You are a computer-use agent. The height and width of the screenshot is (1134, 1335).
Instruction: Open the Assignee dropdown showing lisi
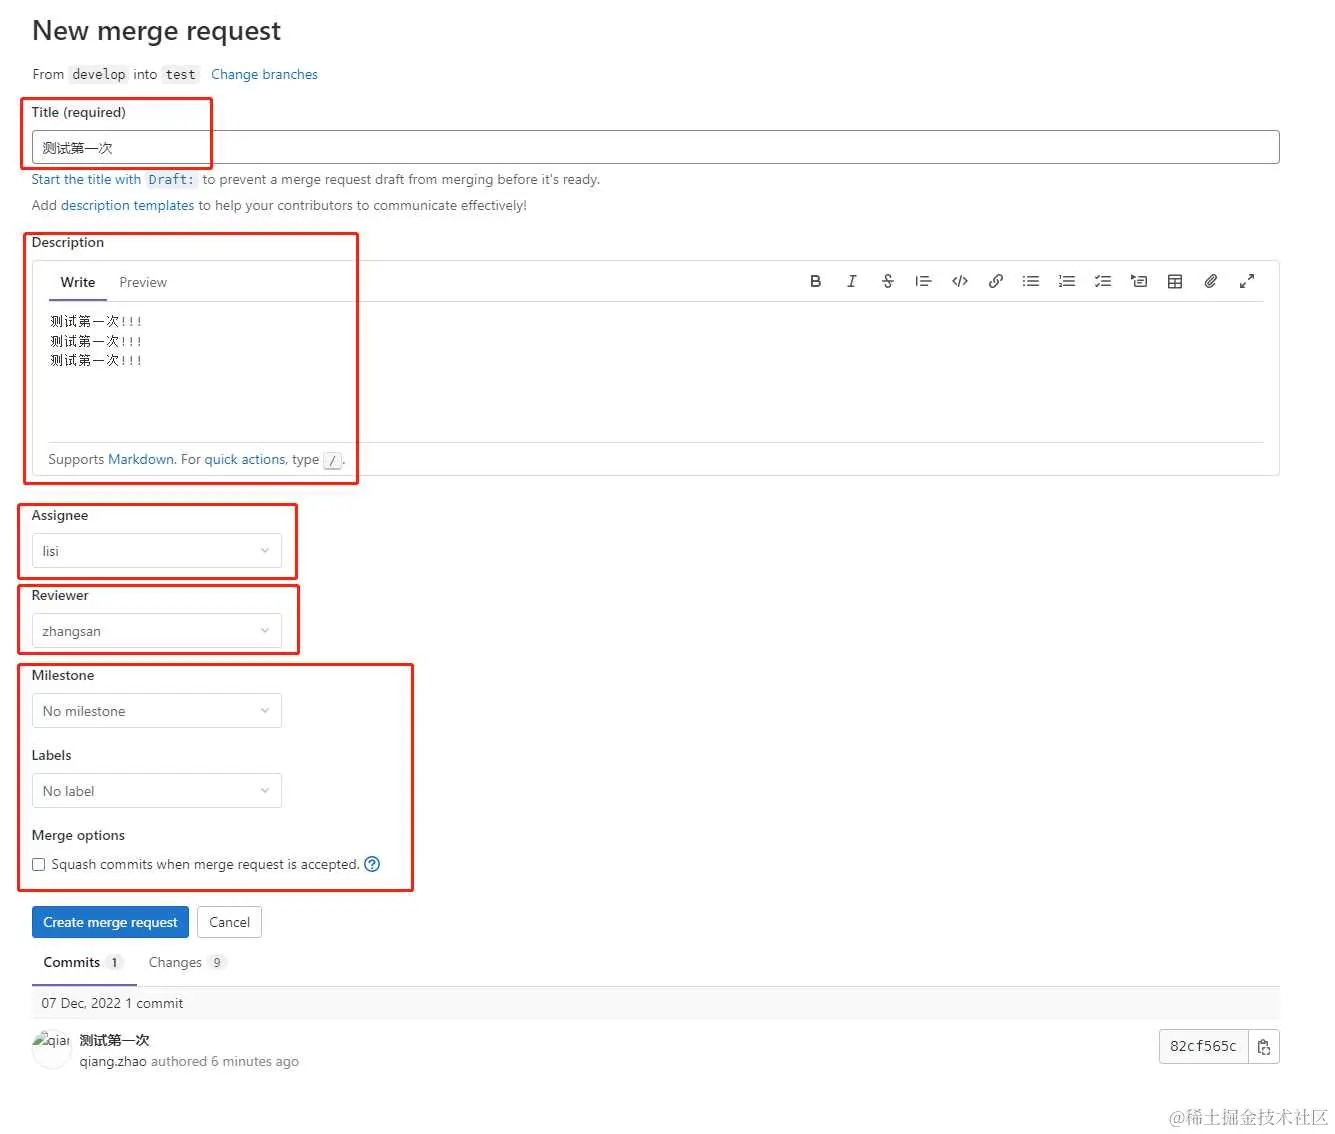tap(157, 551)
